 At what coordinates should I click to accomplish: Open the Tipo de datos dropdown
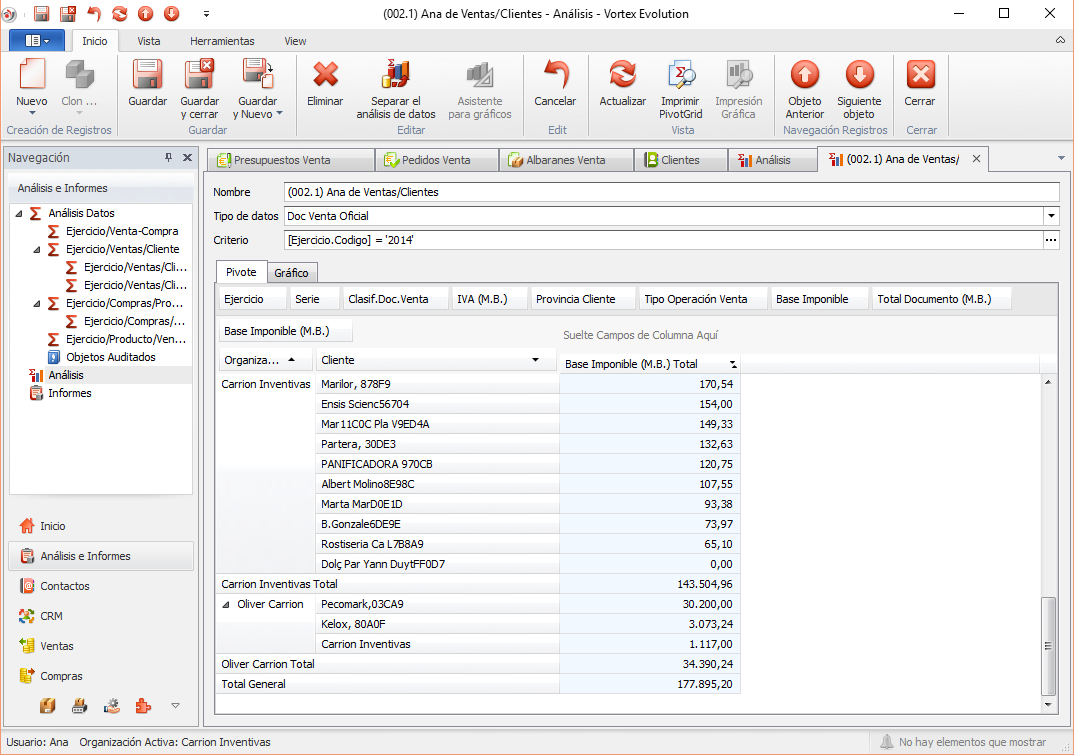pos(1050,216)
